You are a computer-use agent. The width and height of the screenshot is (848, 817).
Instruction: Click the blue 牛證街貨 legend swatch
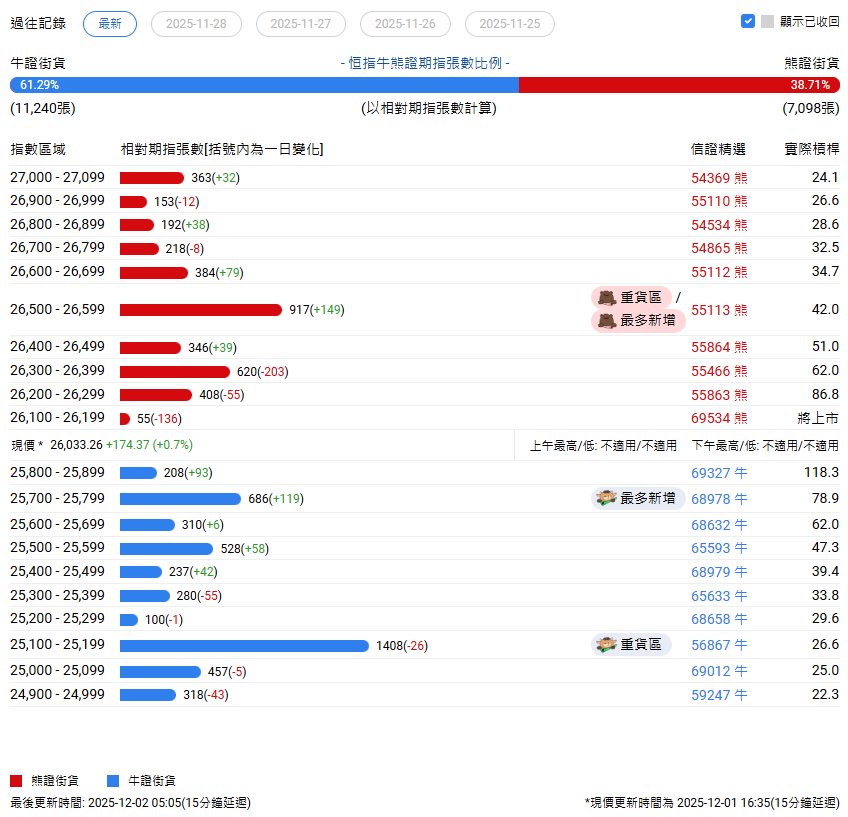point(113,781)
